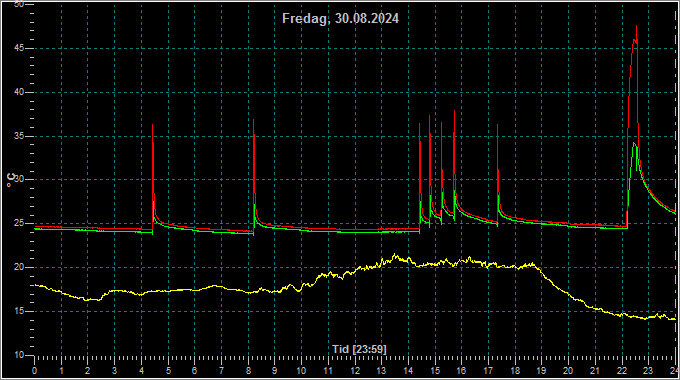Click the tallest red peak near hour 22
This screenshot has height=380, width=680.
point(636,27)
